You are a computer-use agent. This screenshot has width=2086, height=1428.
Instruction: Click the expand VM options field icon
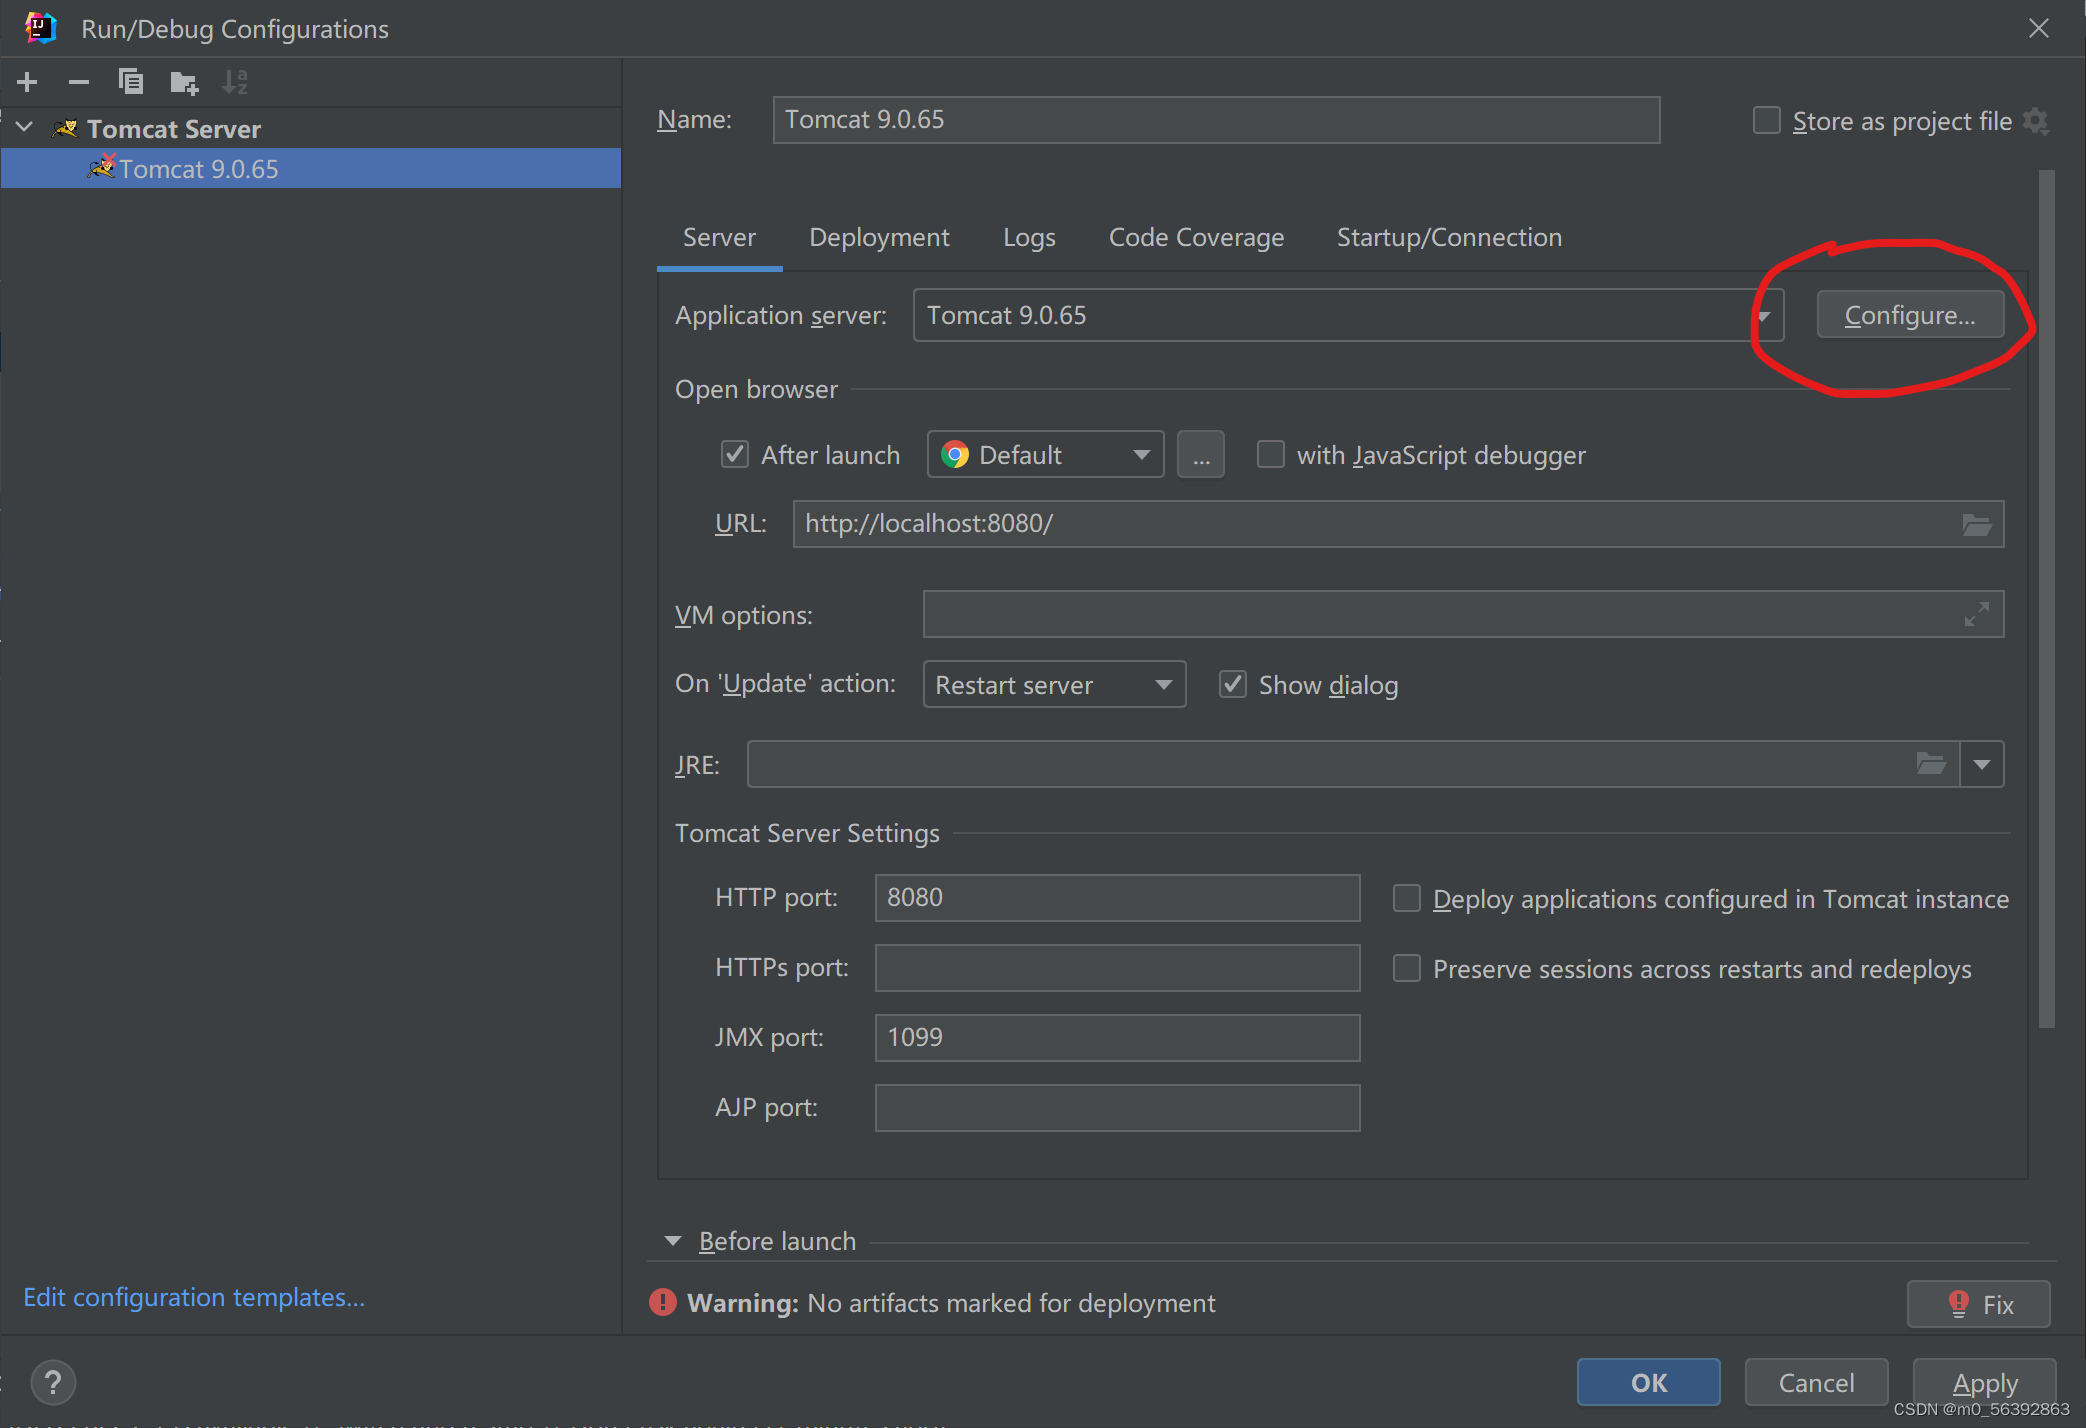(1976, 614)
